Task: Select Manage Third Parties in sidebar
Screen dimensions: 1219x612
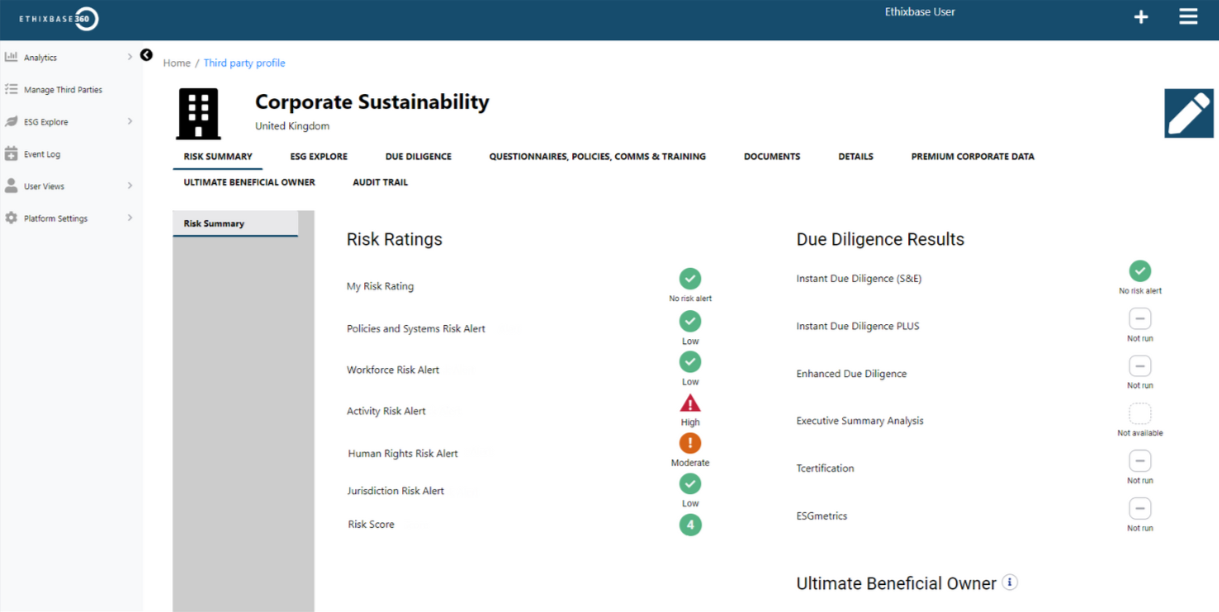Action: (62, 90)
